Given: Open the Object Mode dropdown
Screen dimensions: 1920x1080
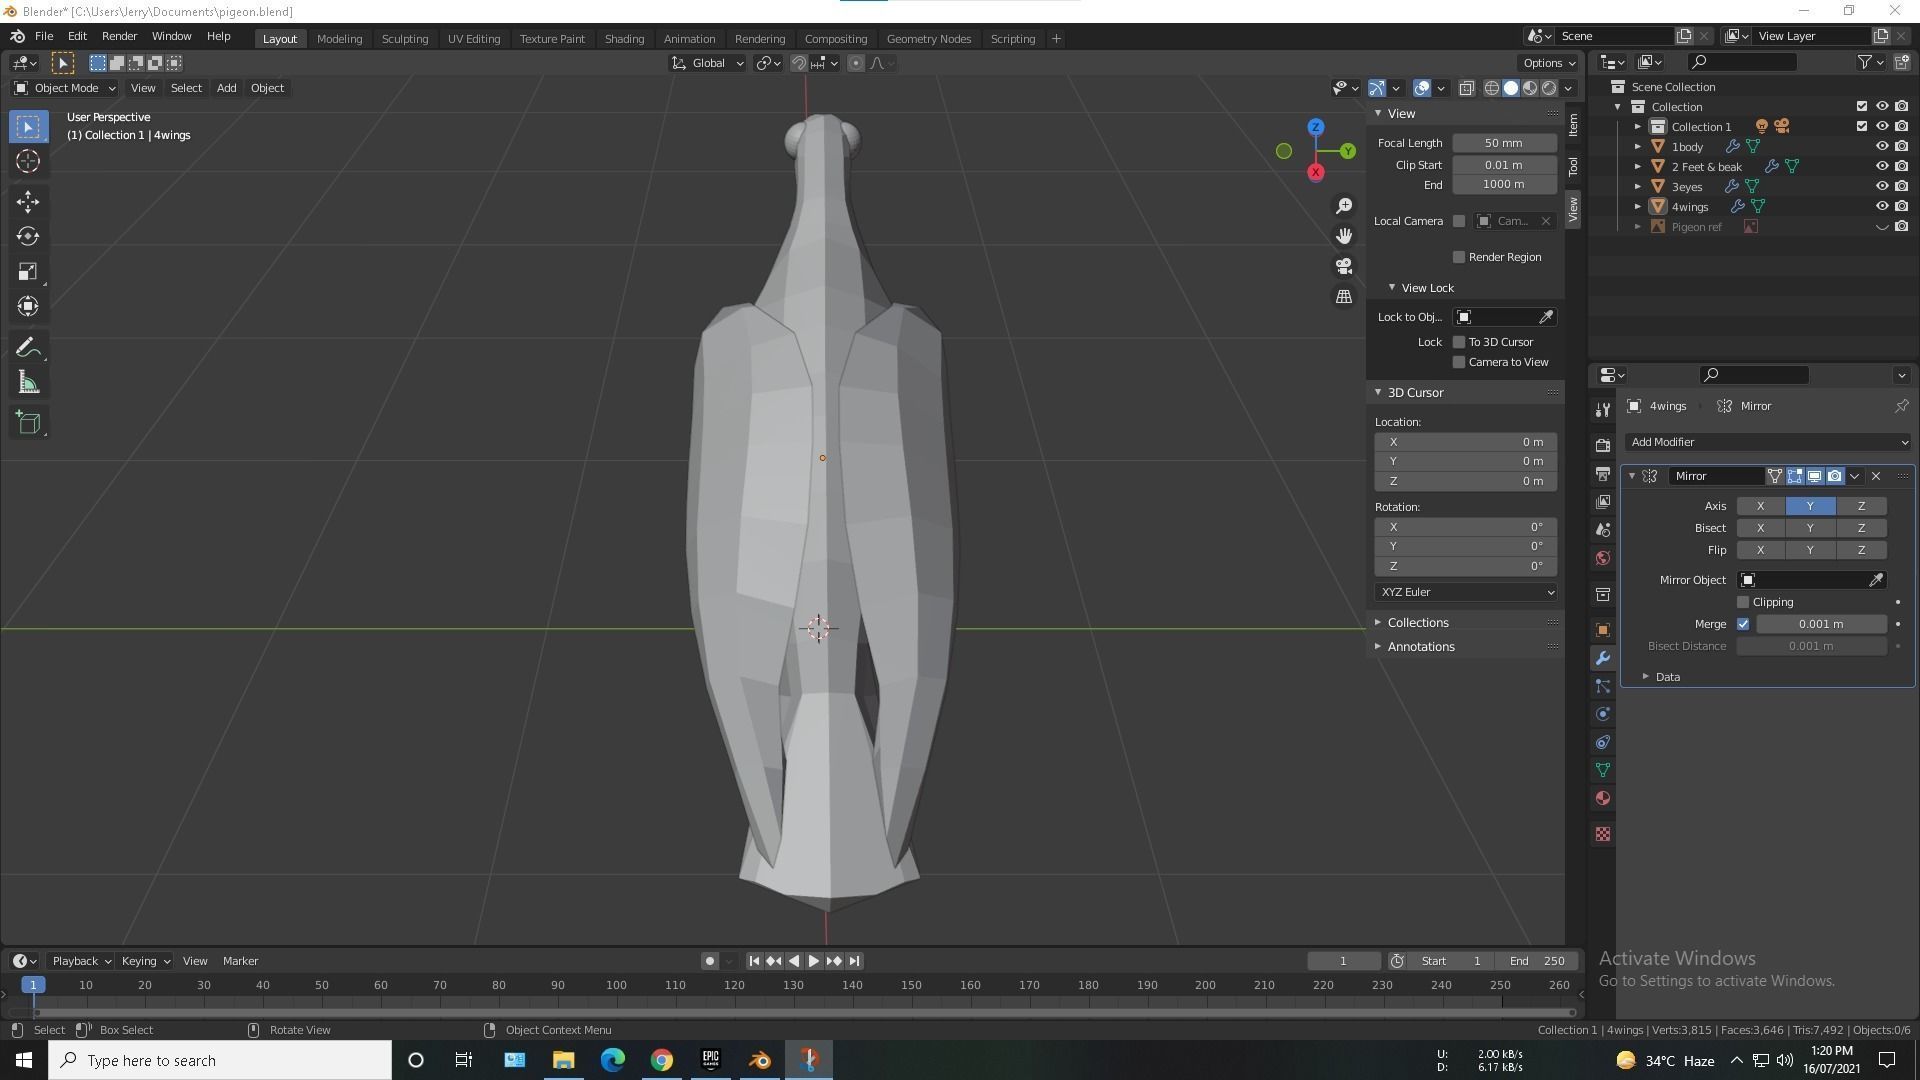Looking at the screenshot, I should click(65, 88).
